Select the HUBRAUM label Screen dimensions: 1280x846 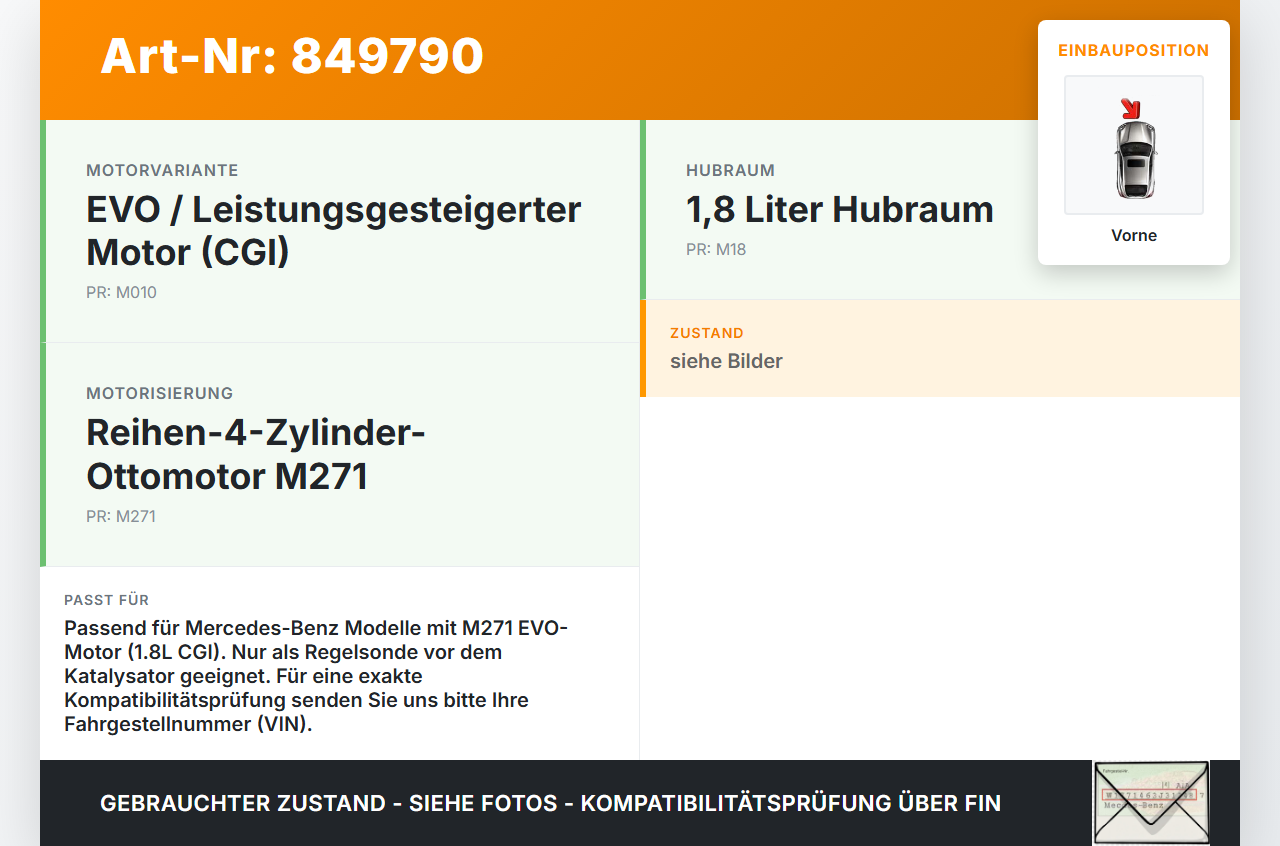click(731, 171)
